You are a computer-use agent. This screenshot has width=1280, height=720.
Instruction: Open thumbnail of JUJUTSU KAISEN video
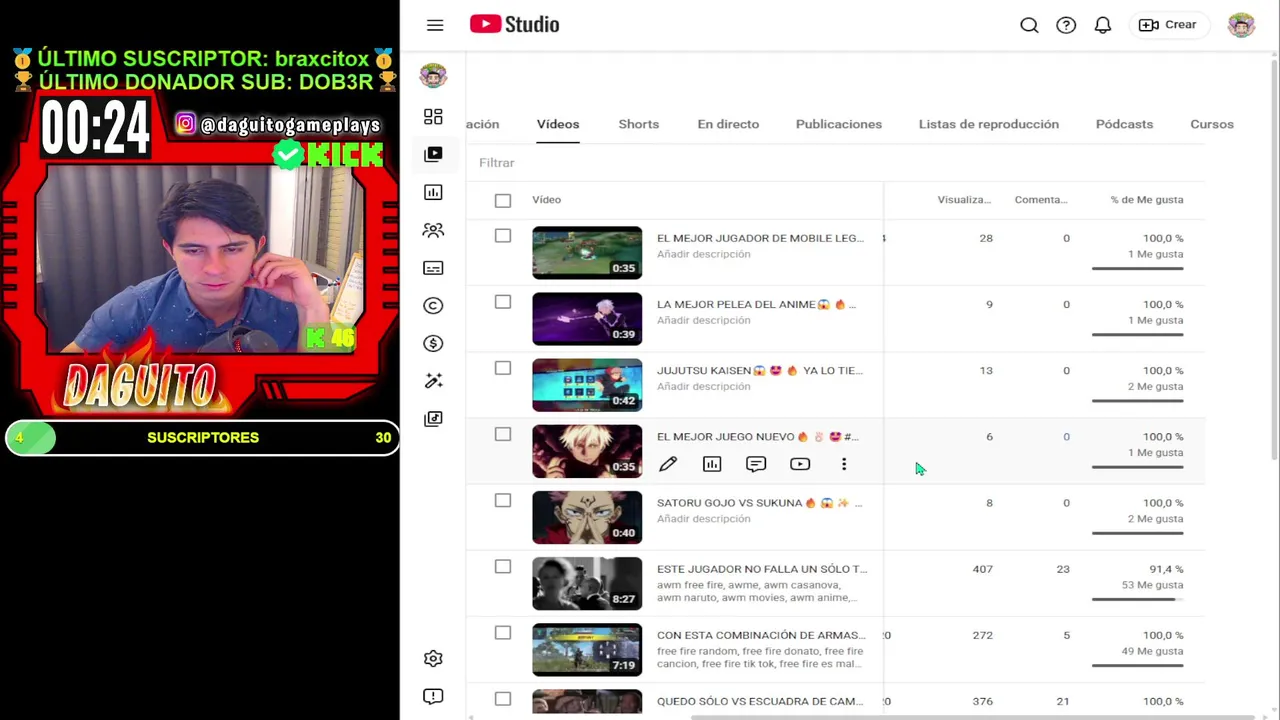(587, 385)
